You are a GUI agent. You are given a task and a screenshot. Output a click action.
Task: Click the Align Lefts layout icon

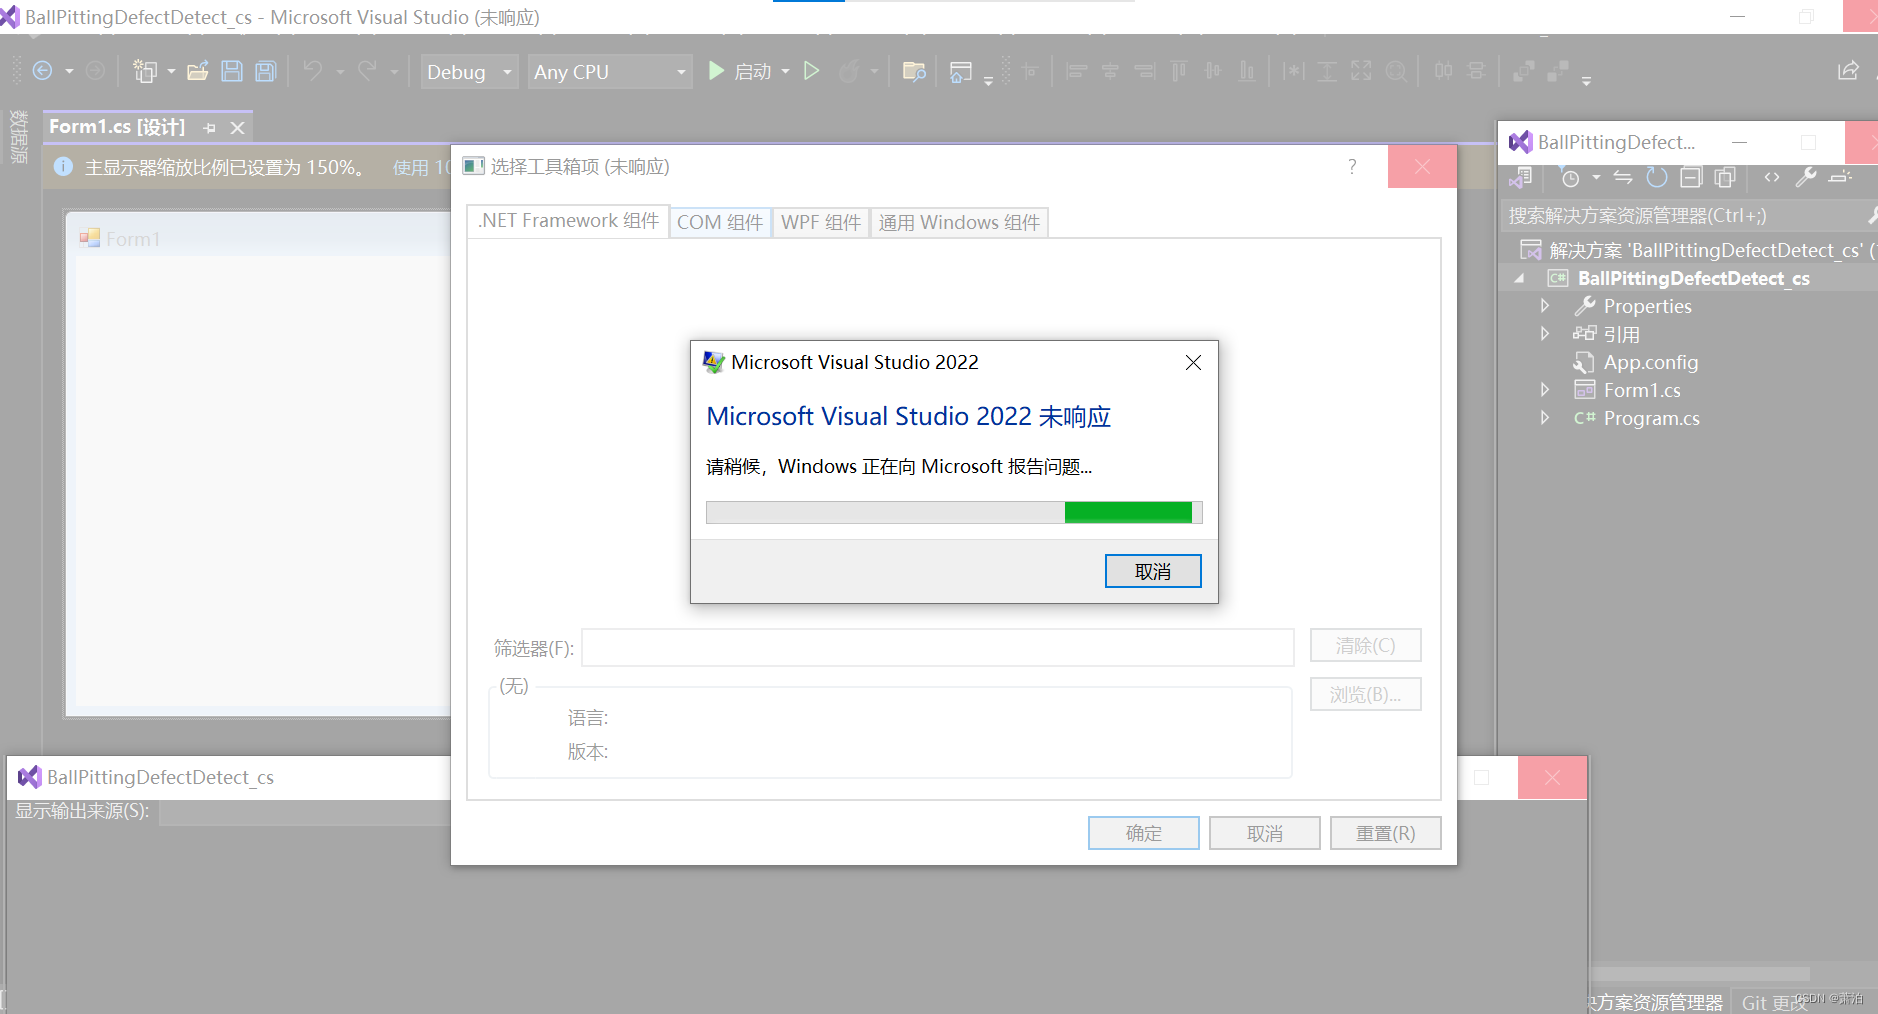coord(1077,71)
